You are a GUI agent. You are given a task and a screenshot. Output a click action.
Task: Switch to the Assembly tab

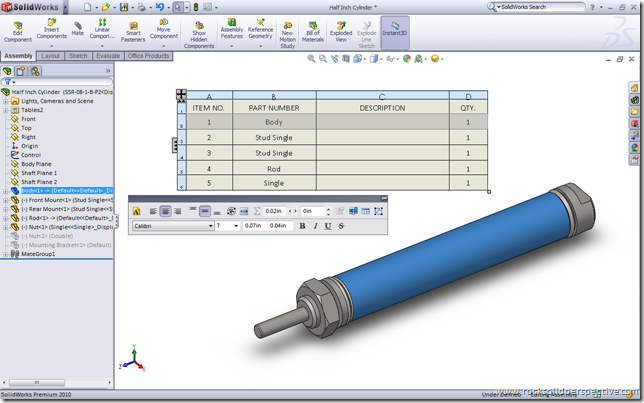point(18,56)
